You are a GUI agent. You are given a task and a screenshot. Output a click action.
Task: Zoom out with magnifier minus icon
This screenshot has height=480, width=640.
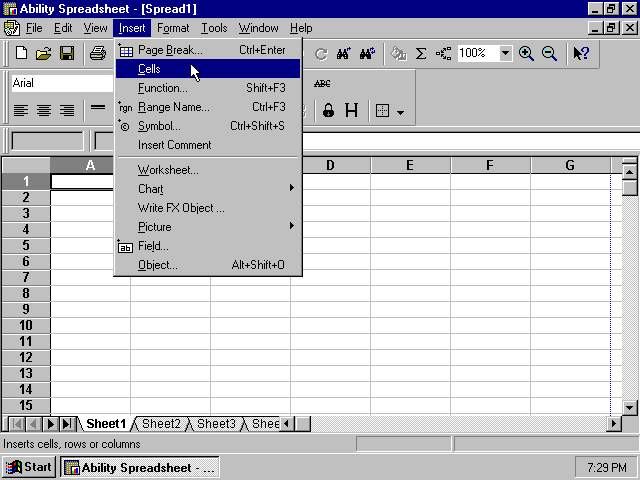[x=549, y=53]
